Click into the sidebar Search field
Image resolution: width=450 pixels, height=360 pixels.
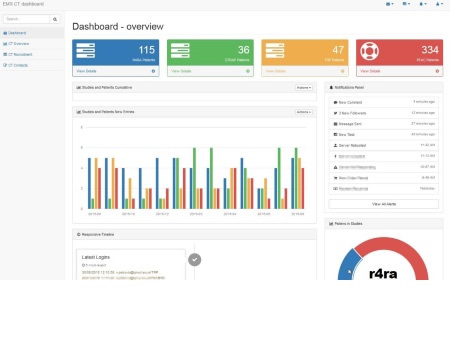[26, 19]
